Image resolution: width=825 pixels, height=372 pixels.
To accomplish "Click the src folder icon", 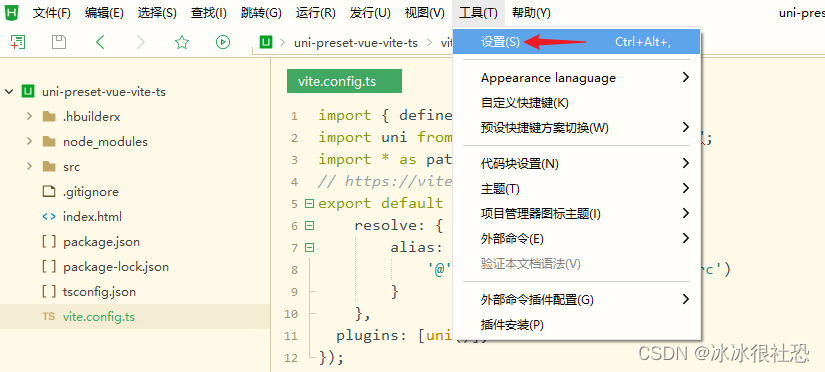I will coord(49,167).
